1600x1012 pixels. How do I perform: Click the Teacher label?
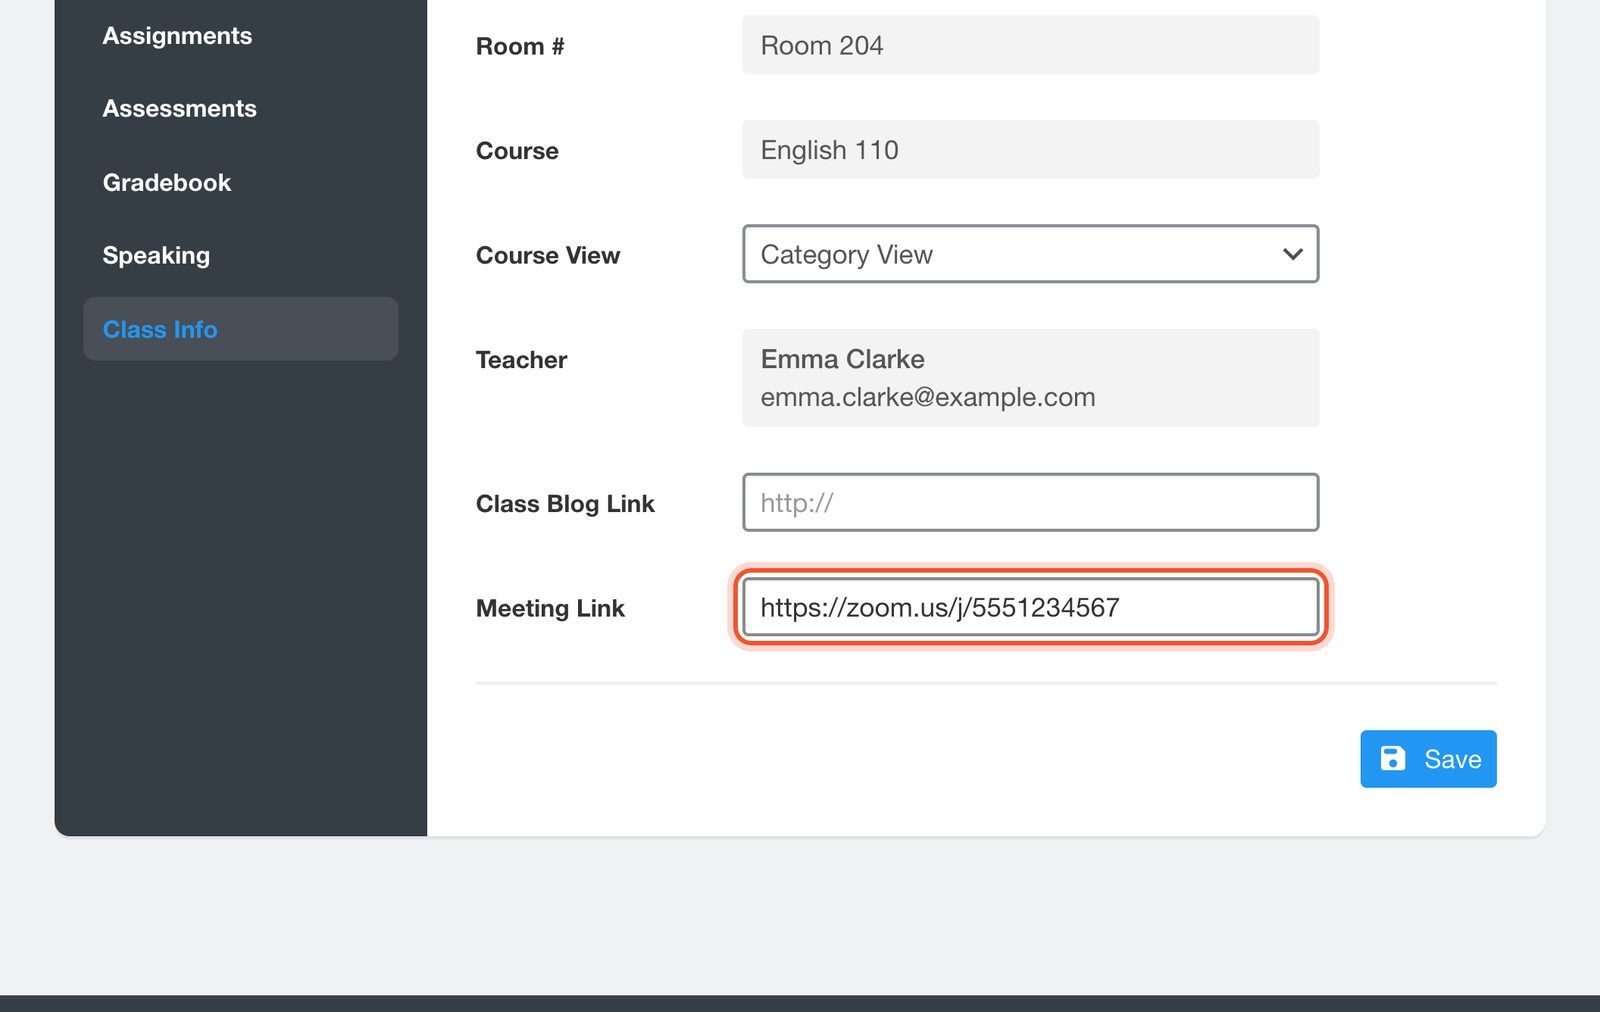(521, 360)
